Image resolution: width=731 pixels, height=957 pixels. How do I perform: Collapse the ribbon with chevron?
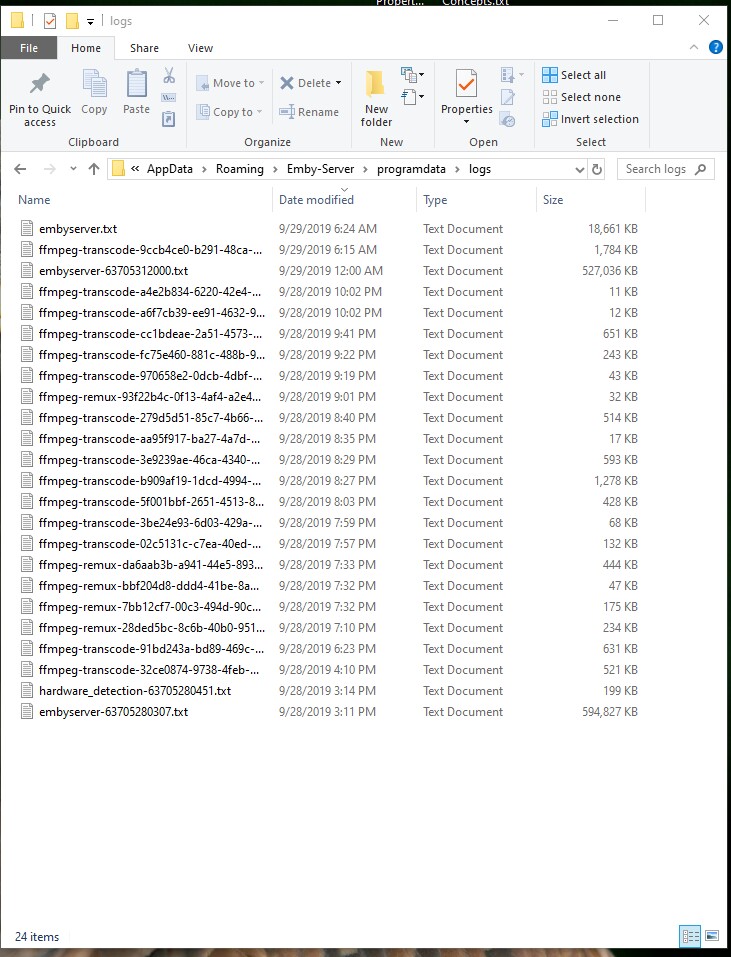[694, 48]
